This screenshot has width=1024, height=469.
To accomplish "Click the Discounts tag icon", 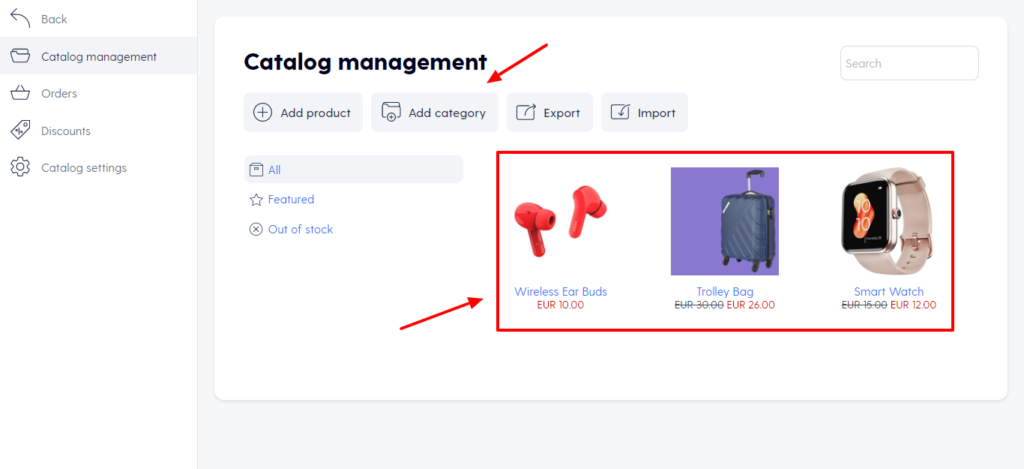I will coord(20,131).
